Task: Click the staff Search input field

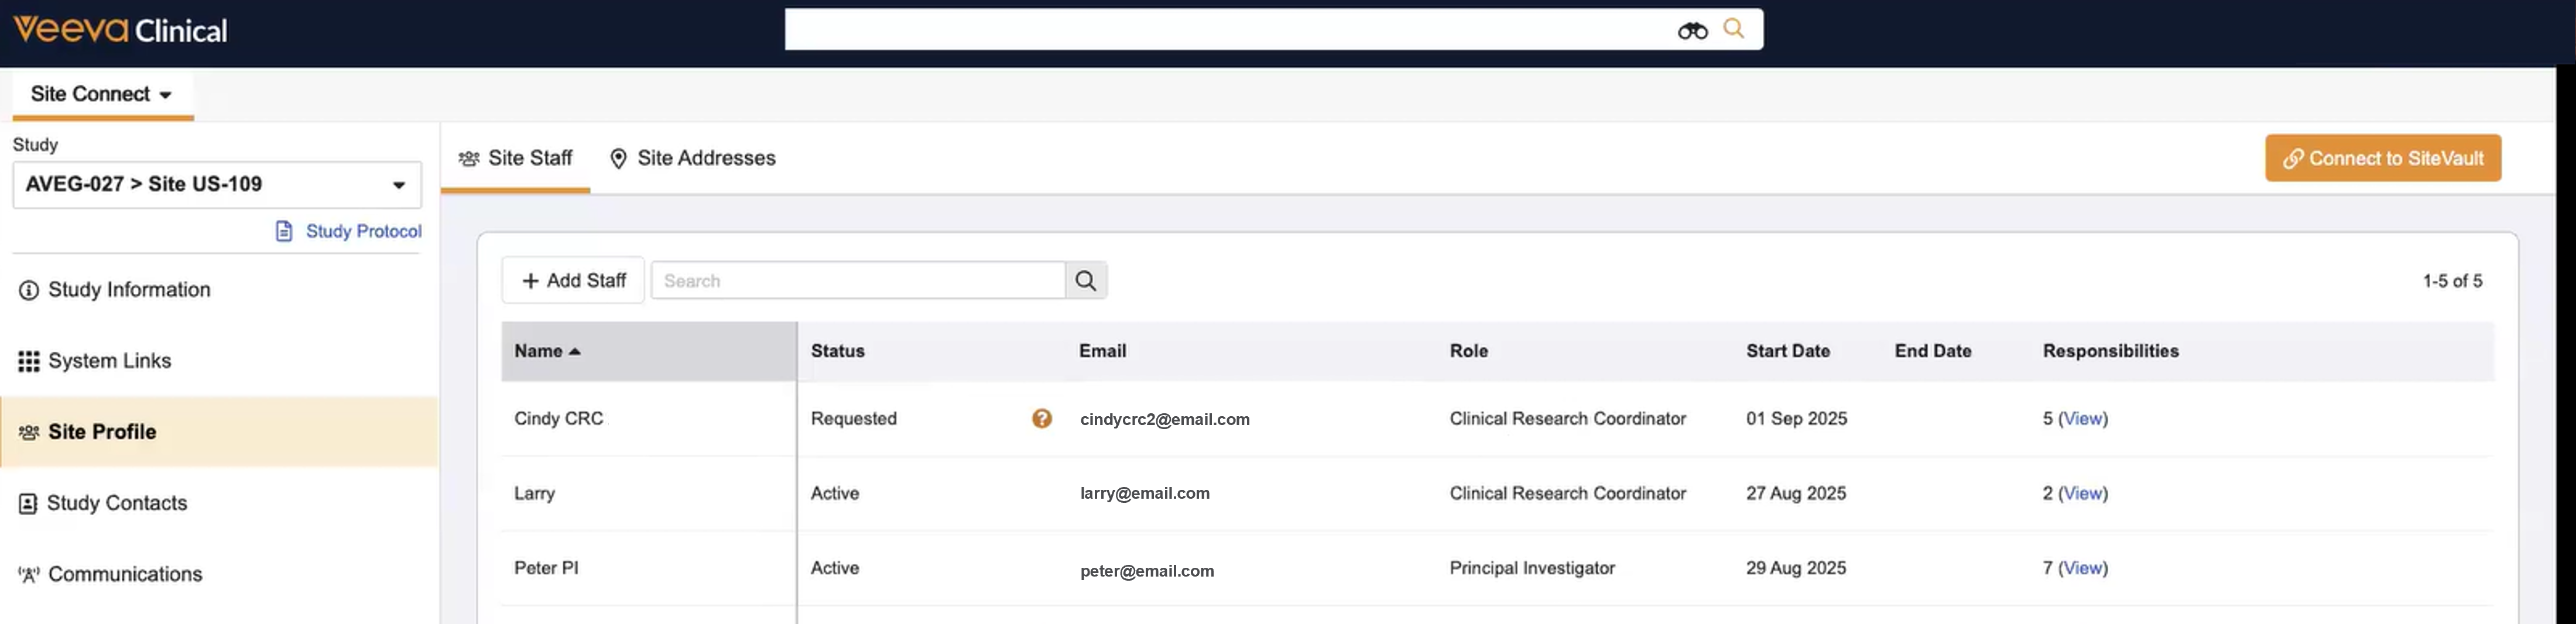Action: (857, 281)
